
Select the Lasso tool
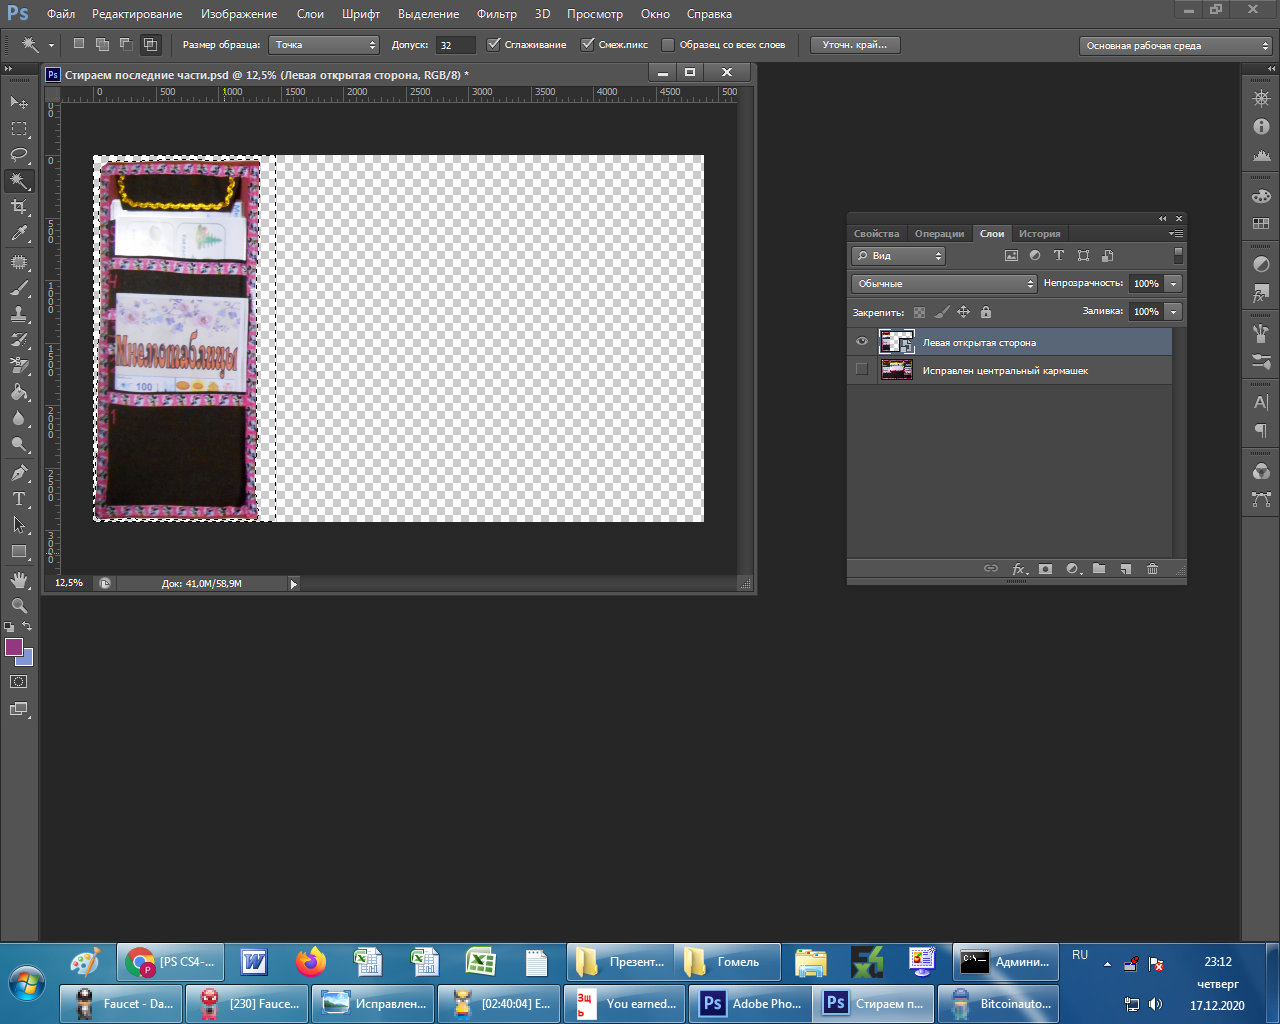[19, 155]
